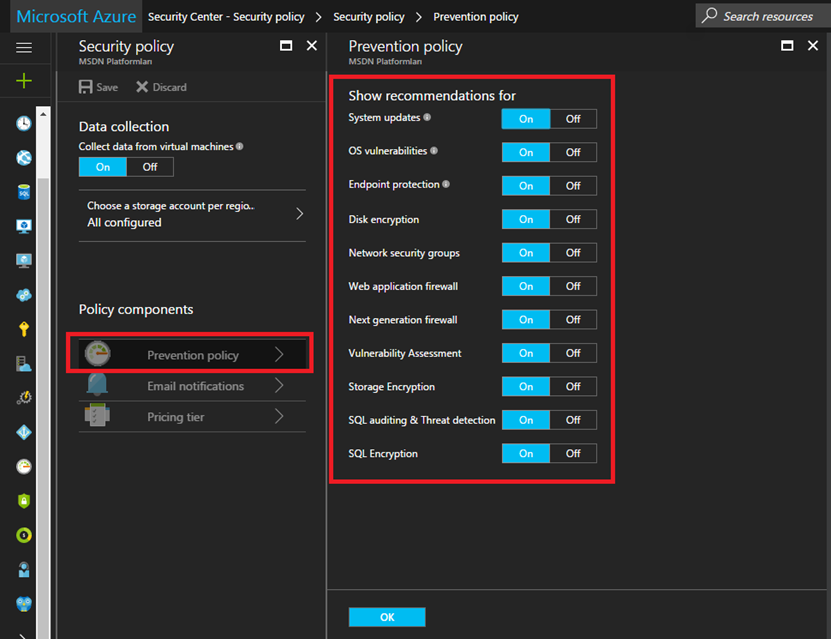Image resolution: width=831 pixels, height=639 pixels.
Task: Focus the Search resources field
Action: point(763,16)
